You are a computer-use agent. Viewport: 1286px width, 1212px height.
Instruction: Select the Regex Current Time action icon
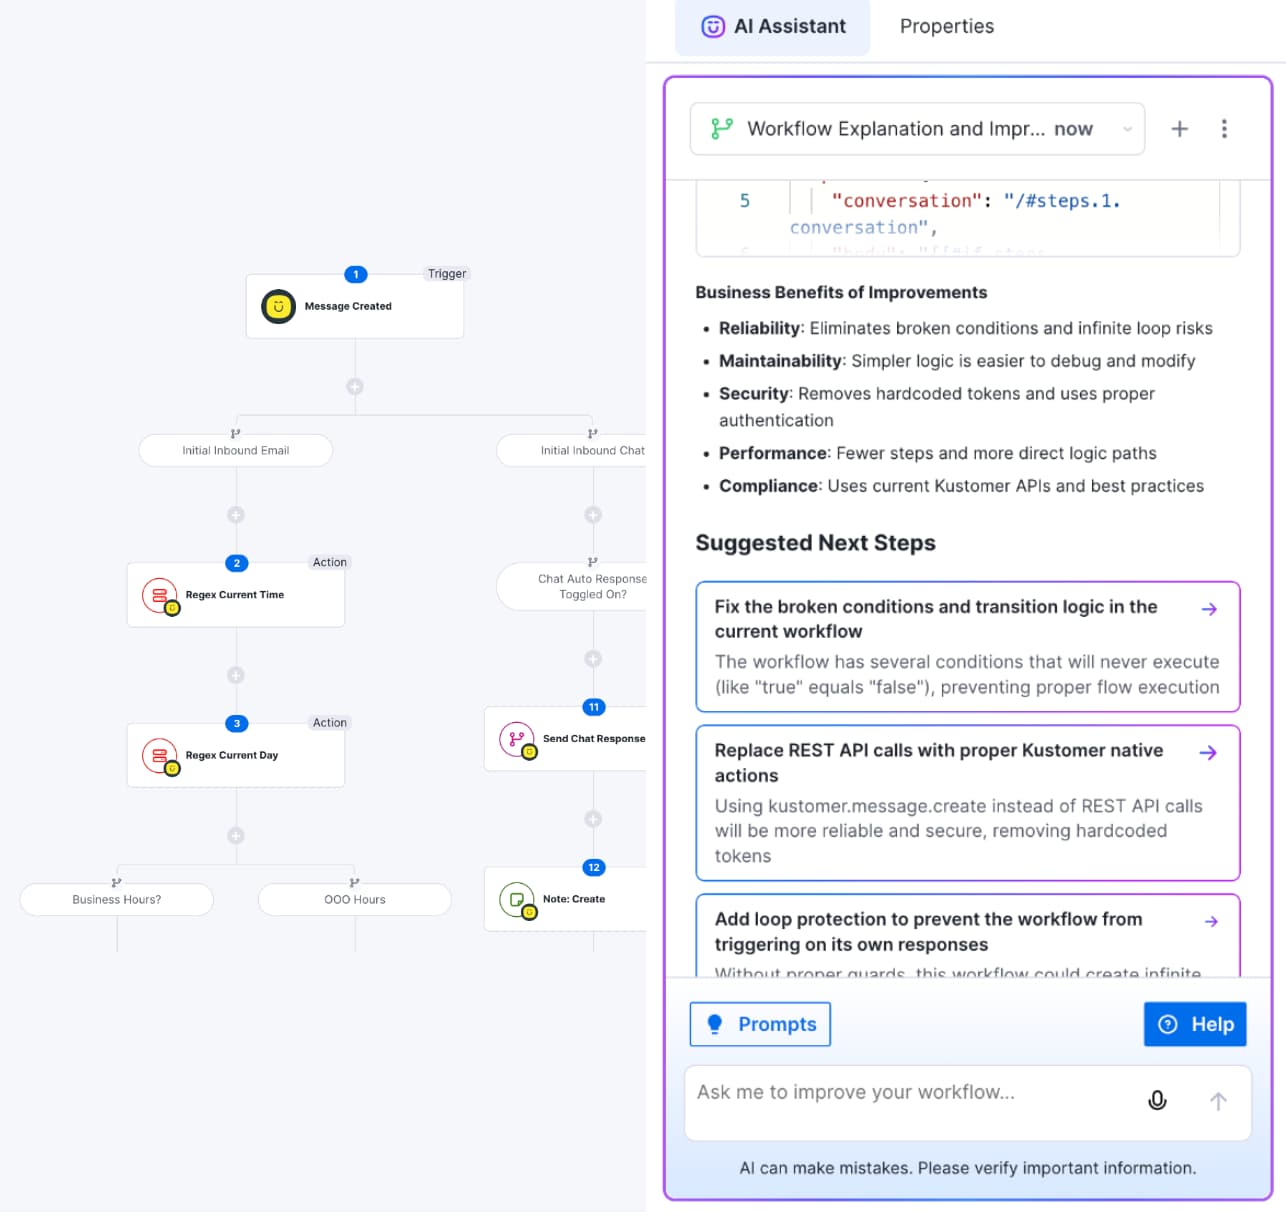(x=160, y=594)
